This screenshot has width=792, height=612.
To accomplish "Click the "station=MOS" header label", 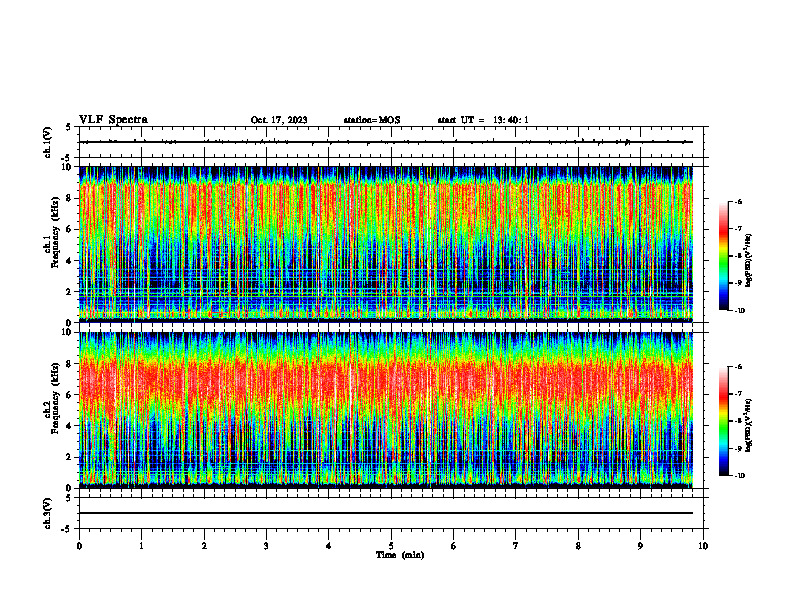I will [372, 120].
